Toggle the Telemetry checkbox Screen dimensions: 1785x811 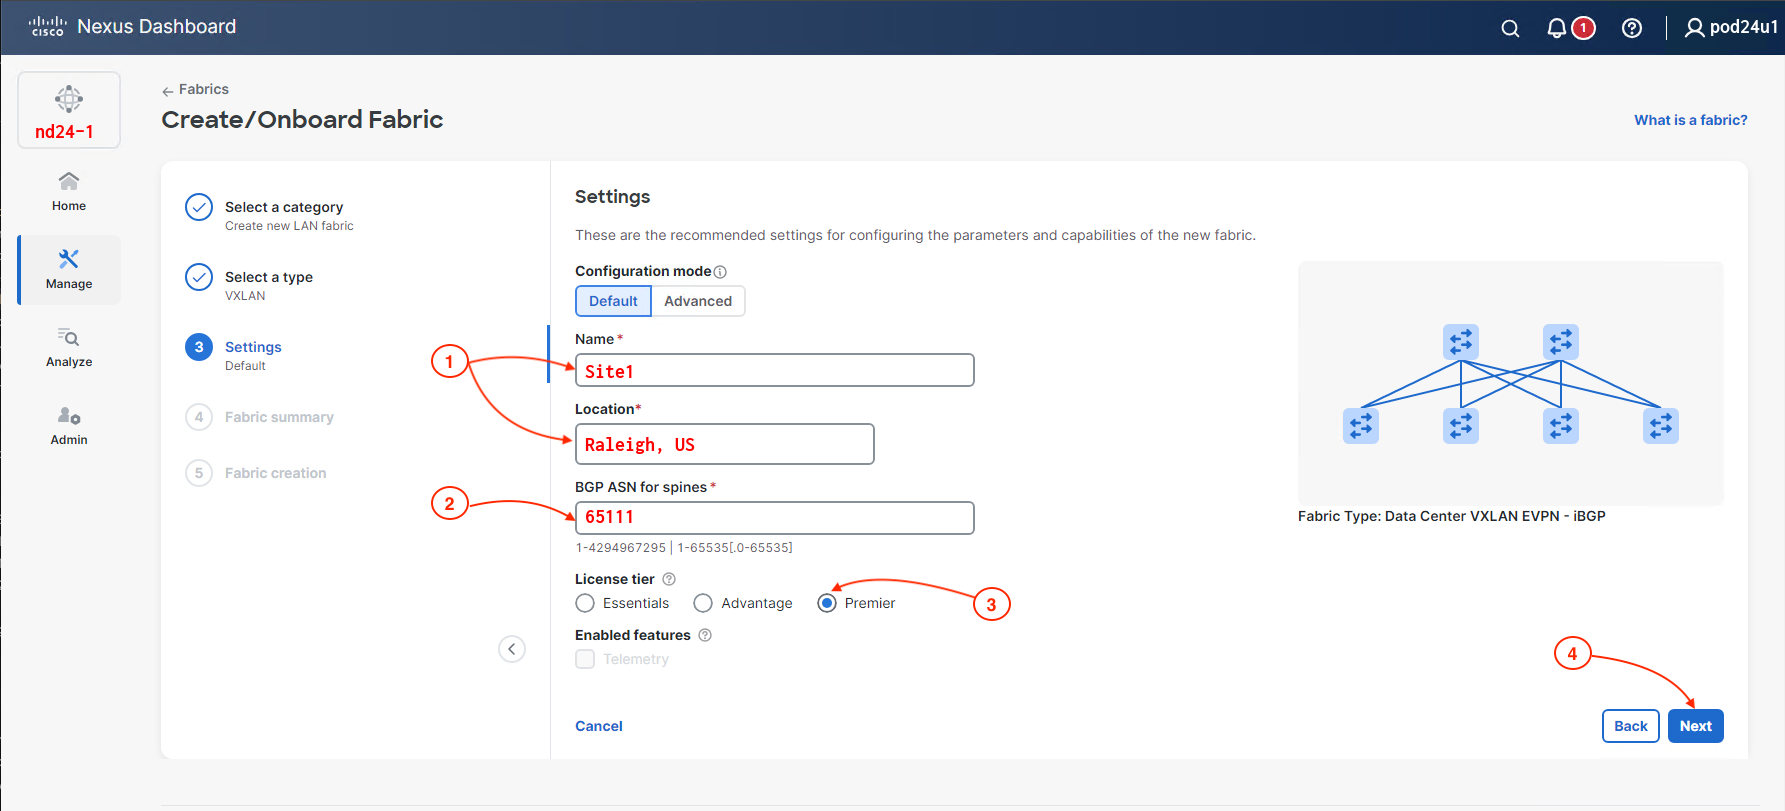point(586,659)
